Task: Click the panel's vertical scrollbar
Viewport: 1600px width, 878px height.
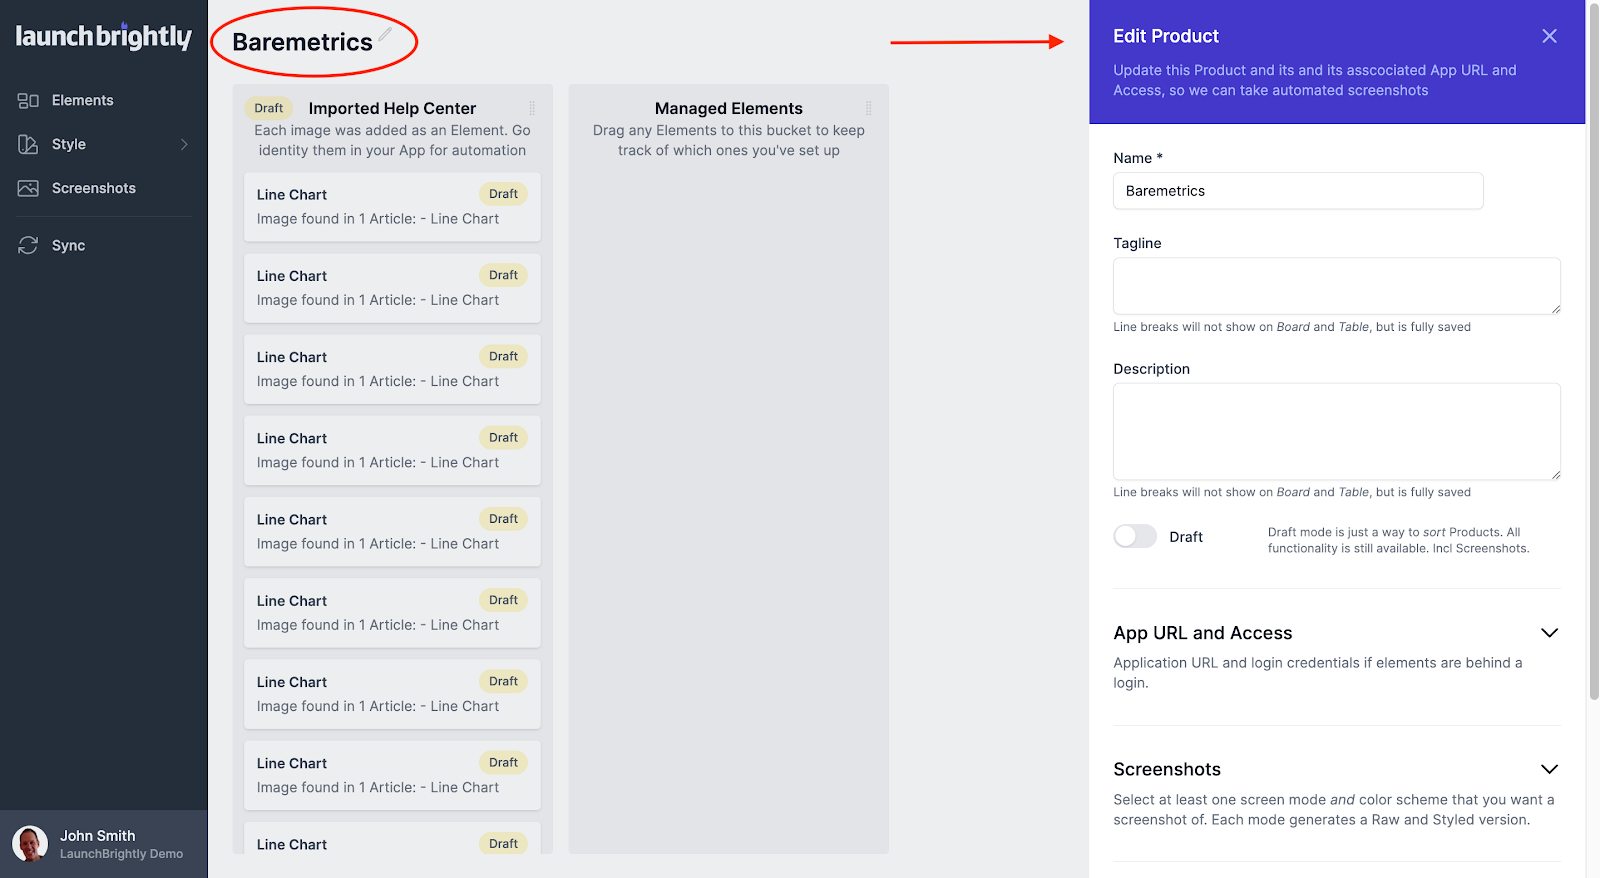Action: tap(1593, 350)
